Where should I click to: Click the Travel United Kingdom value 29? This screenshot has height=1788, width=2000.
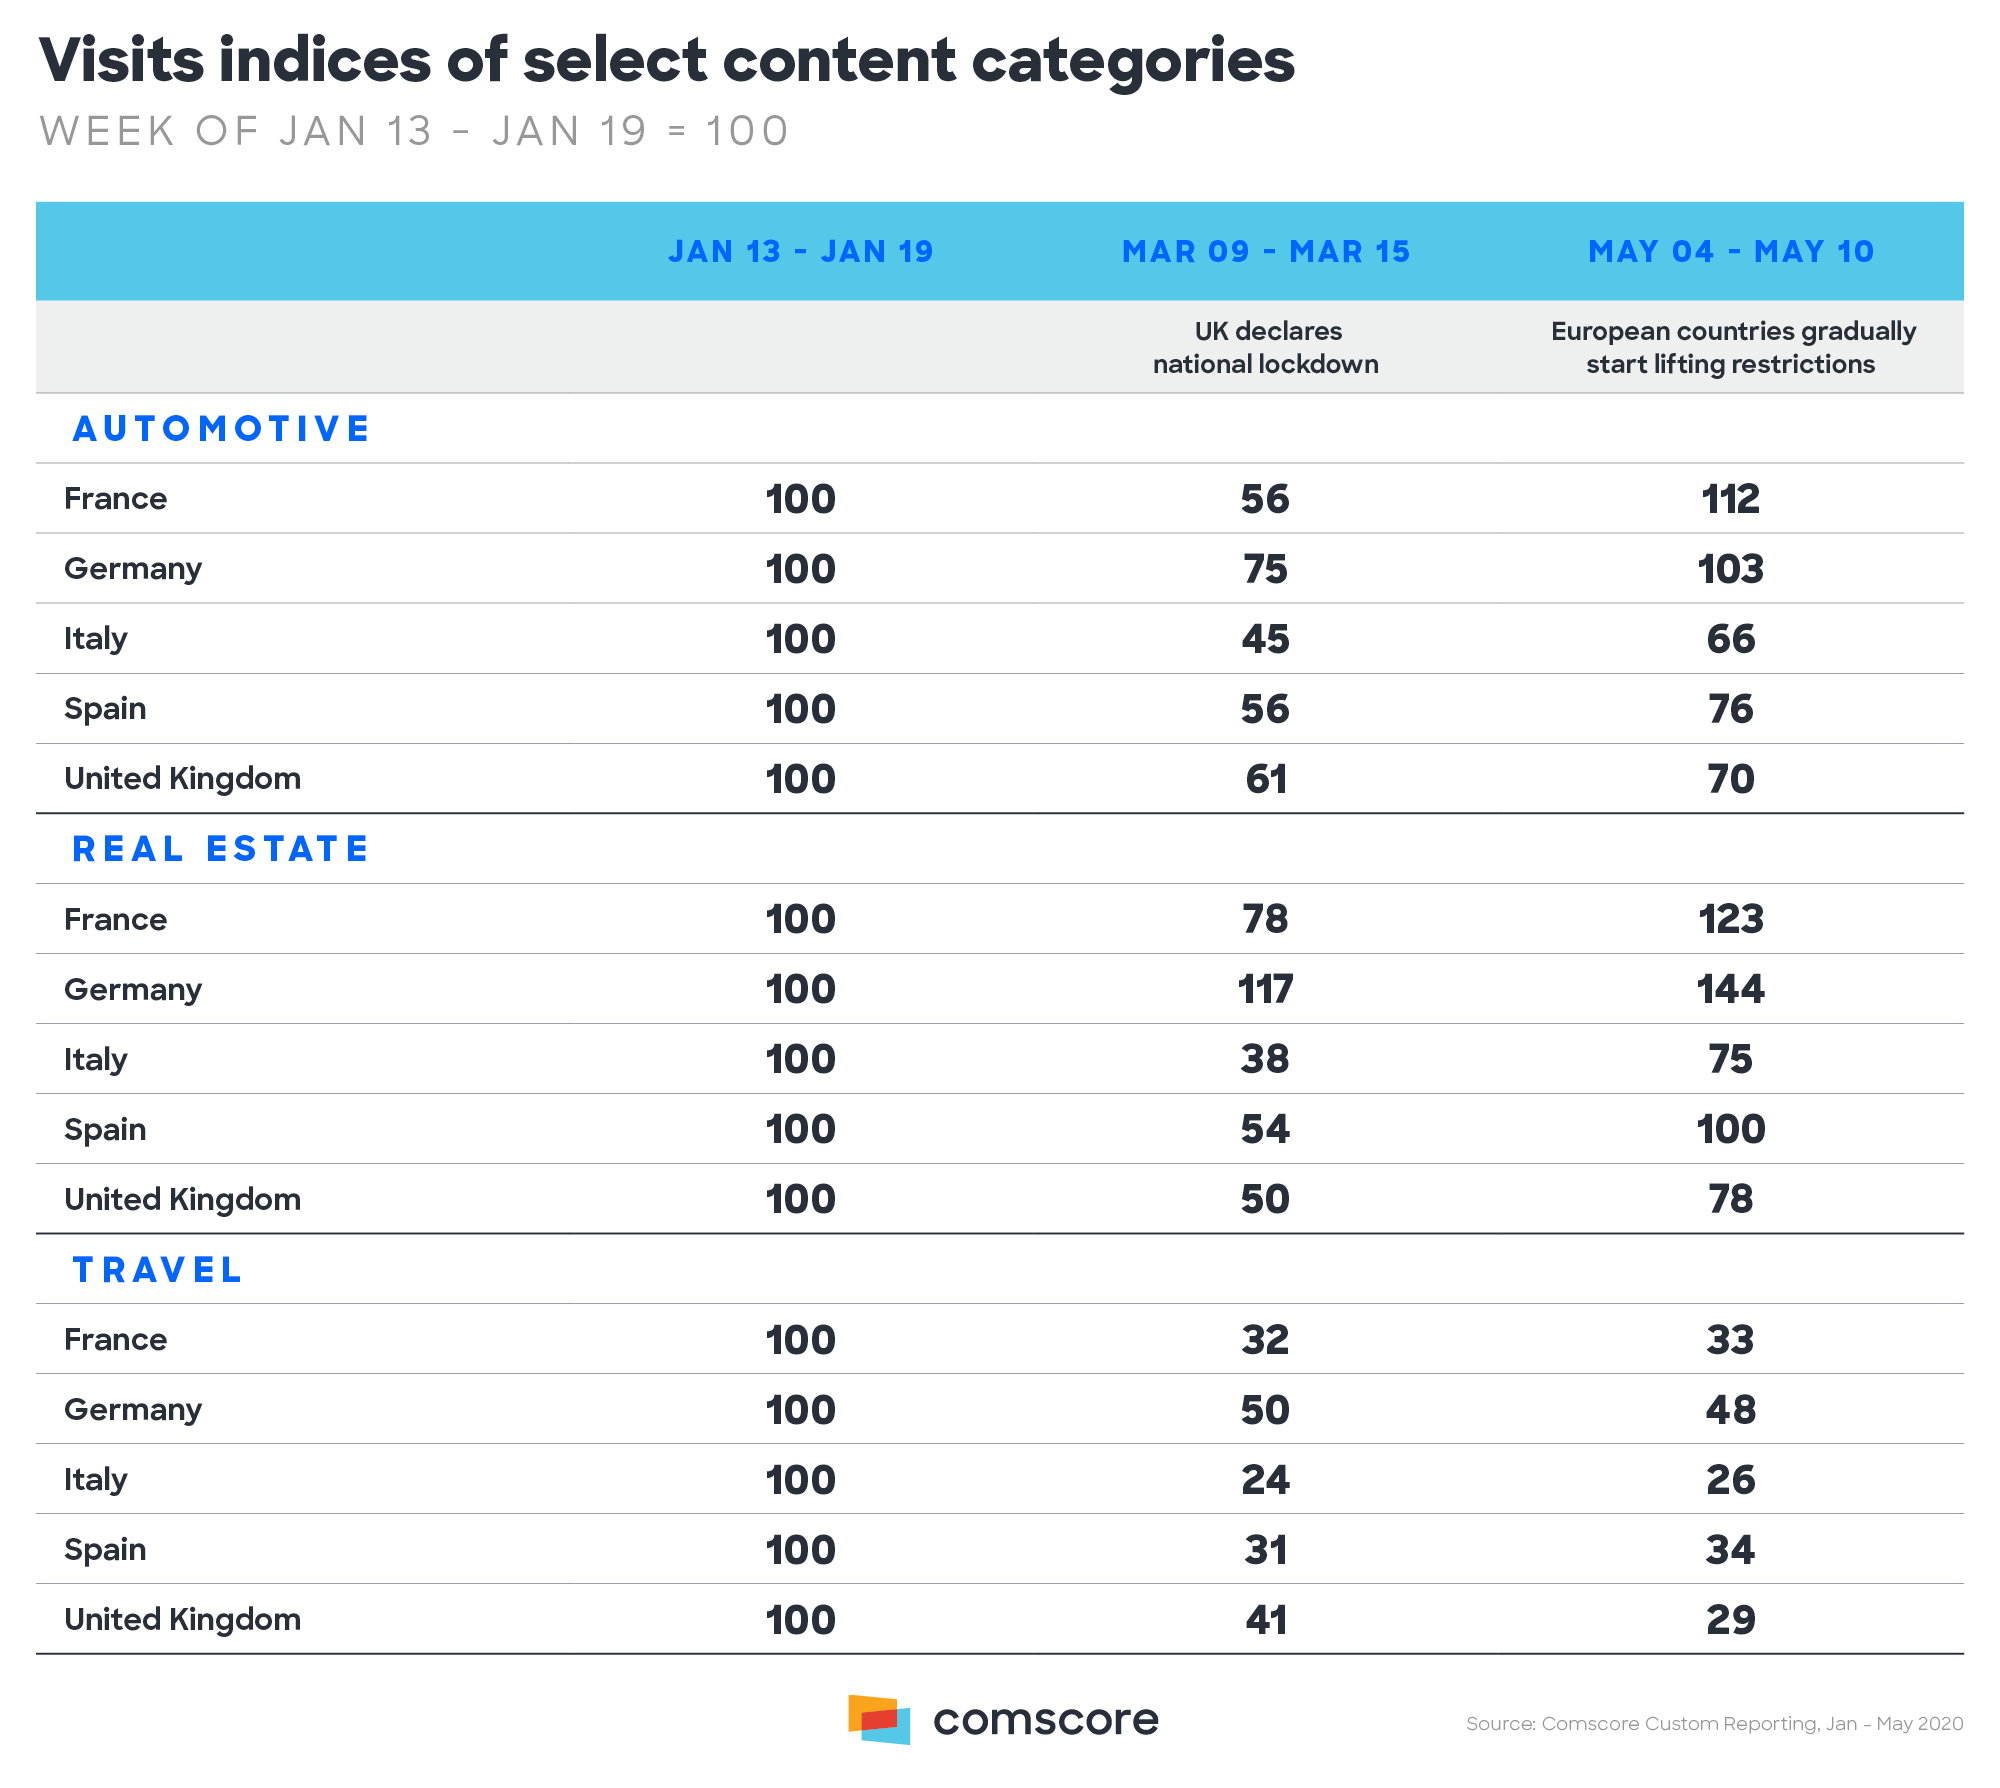pyautogui.click(x=1730, y=1620)
